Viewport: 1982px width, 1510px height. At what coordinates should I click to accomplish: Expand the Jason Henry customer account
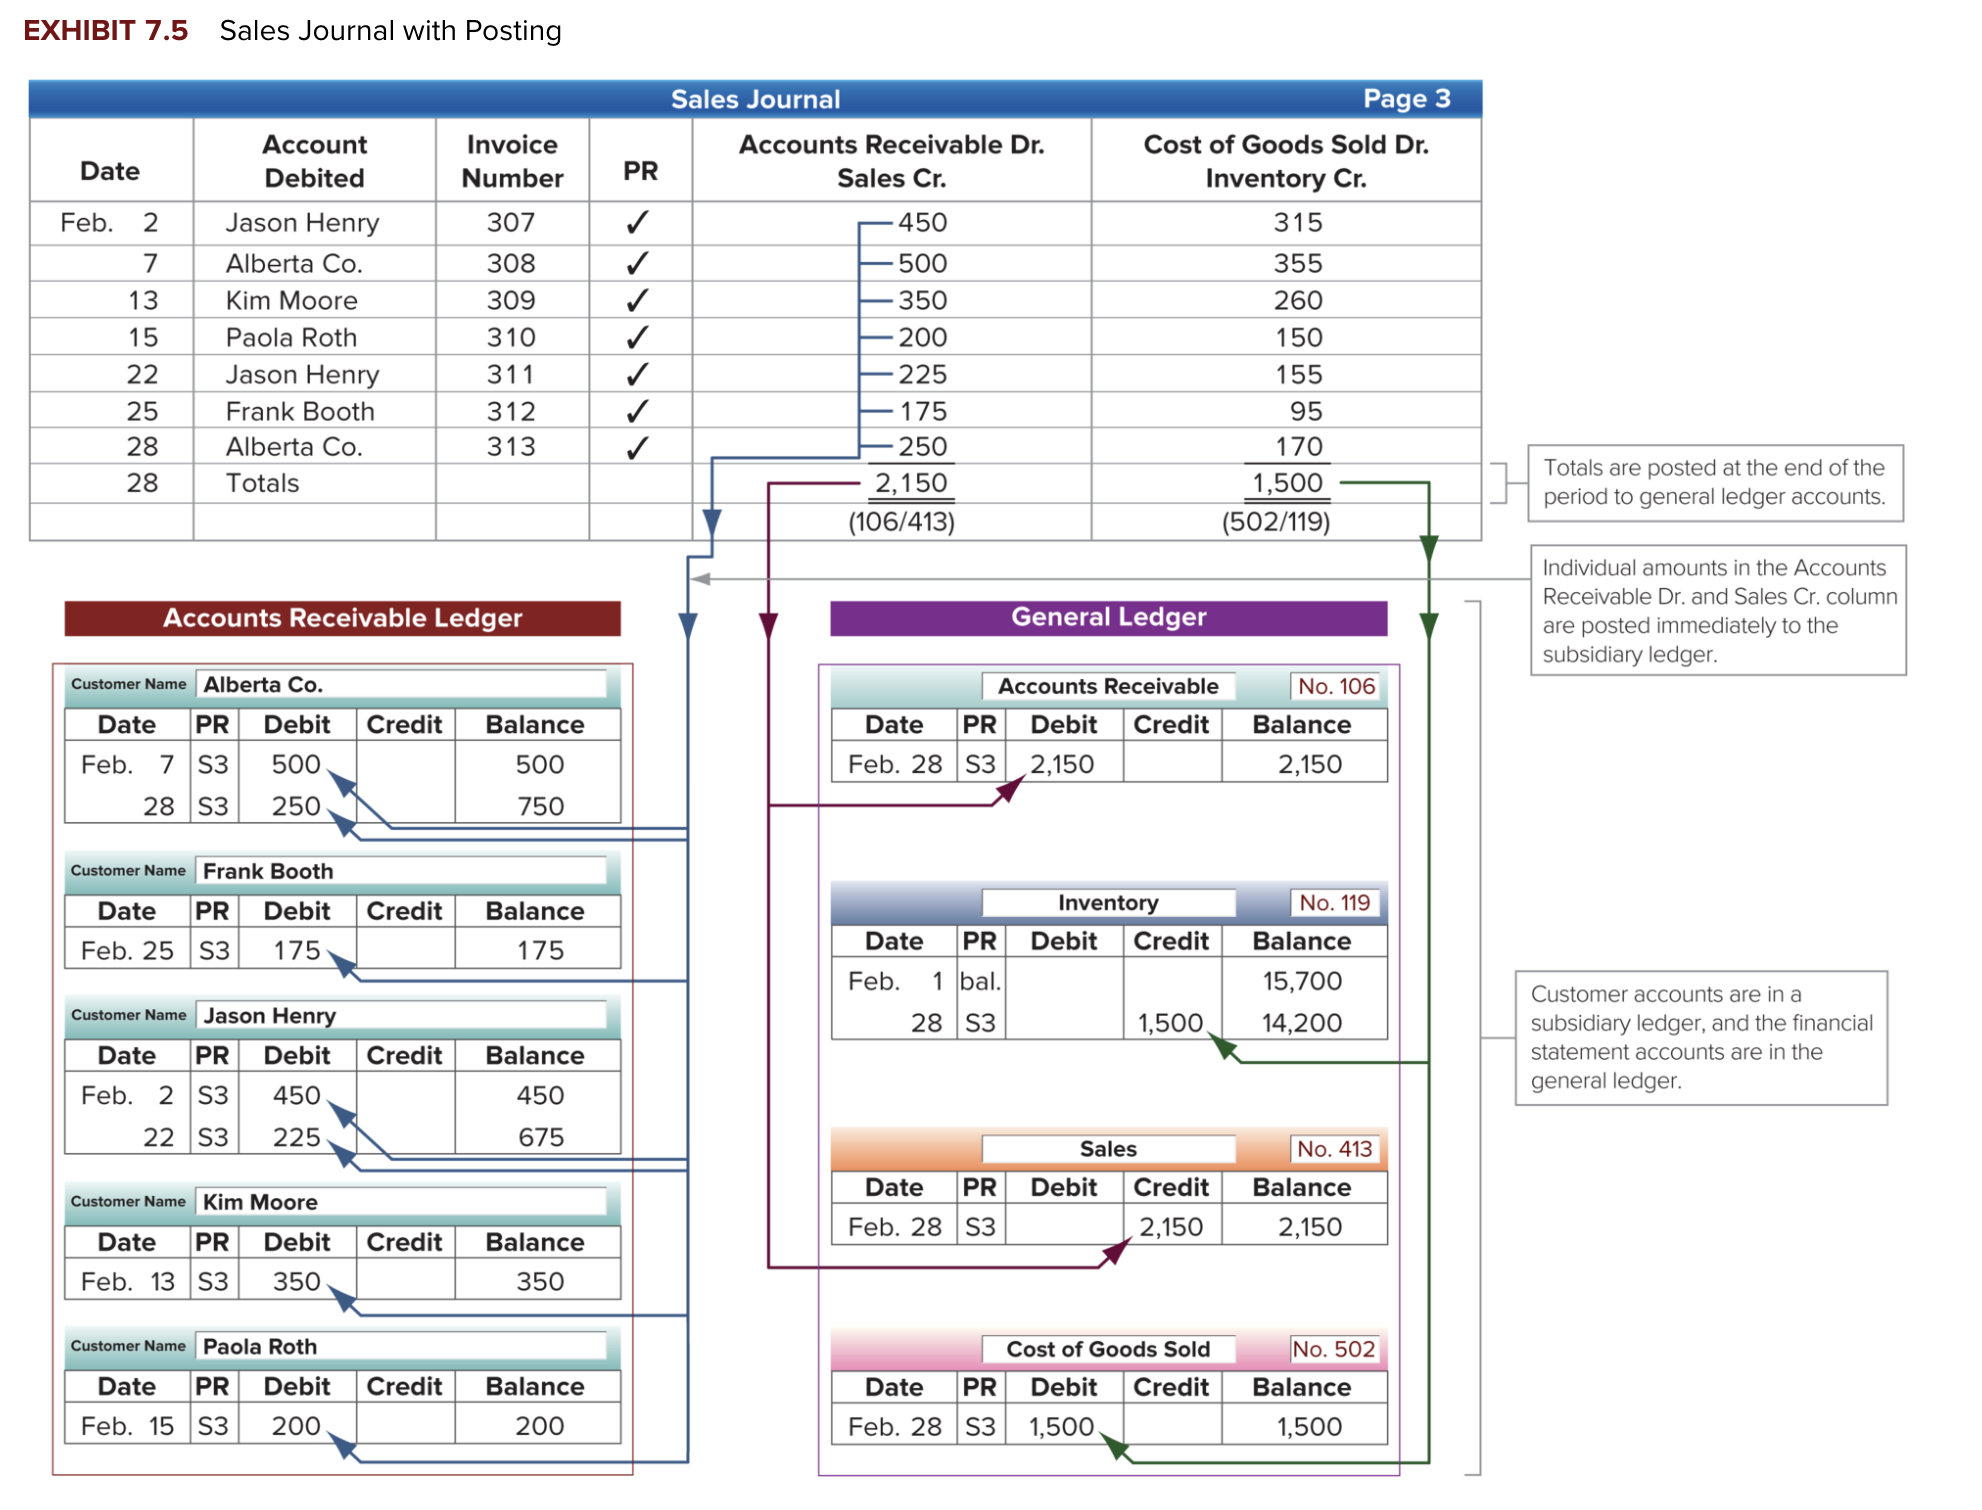click(x=271, y=1015)
